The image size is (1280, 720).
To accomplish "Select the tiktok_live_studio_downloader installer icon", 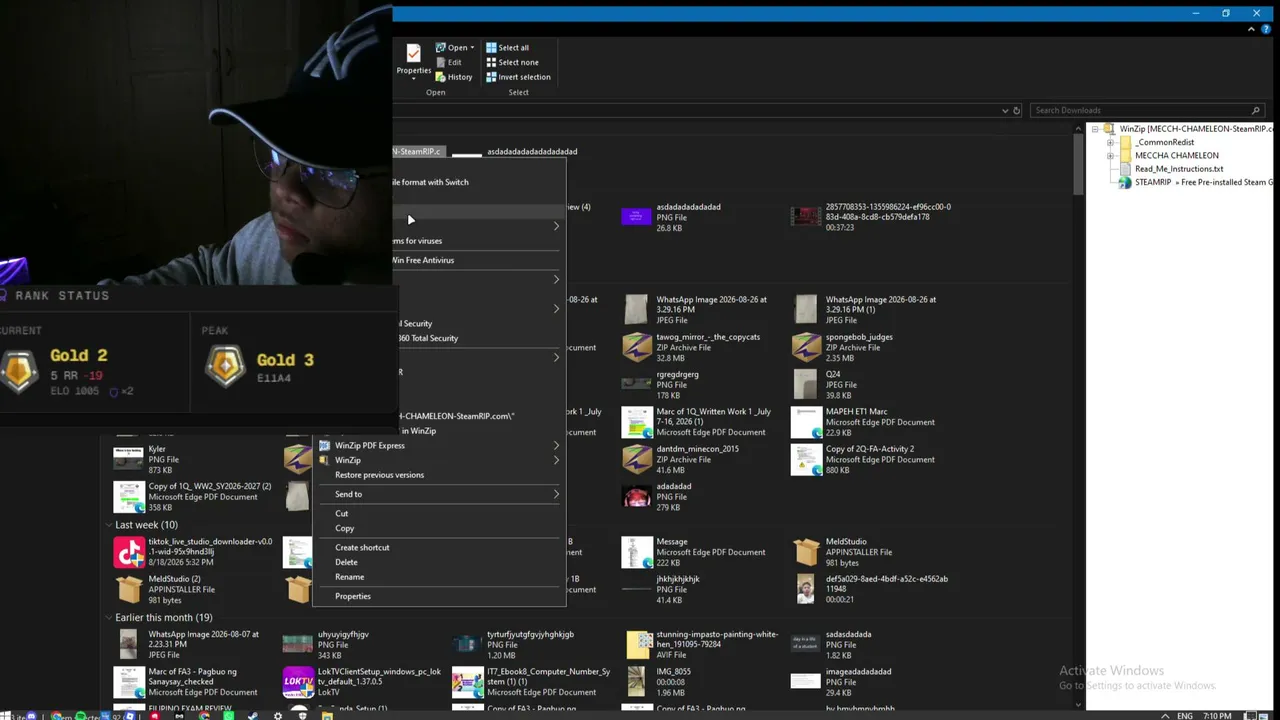I will coord(129,552).
